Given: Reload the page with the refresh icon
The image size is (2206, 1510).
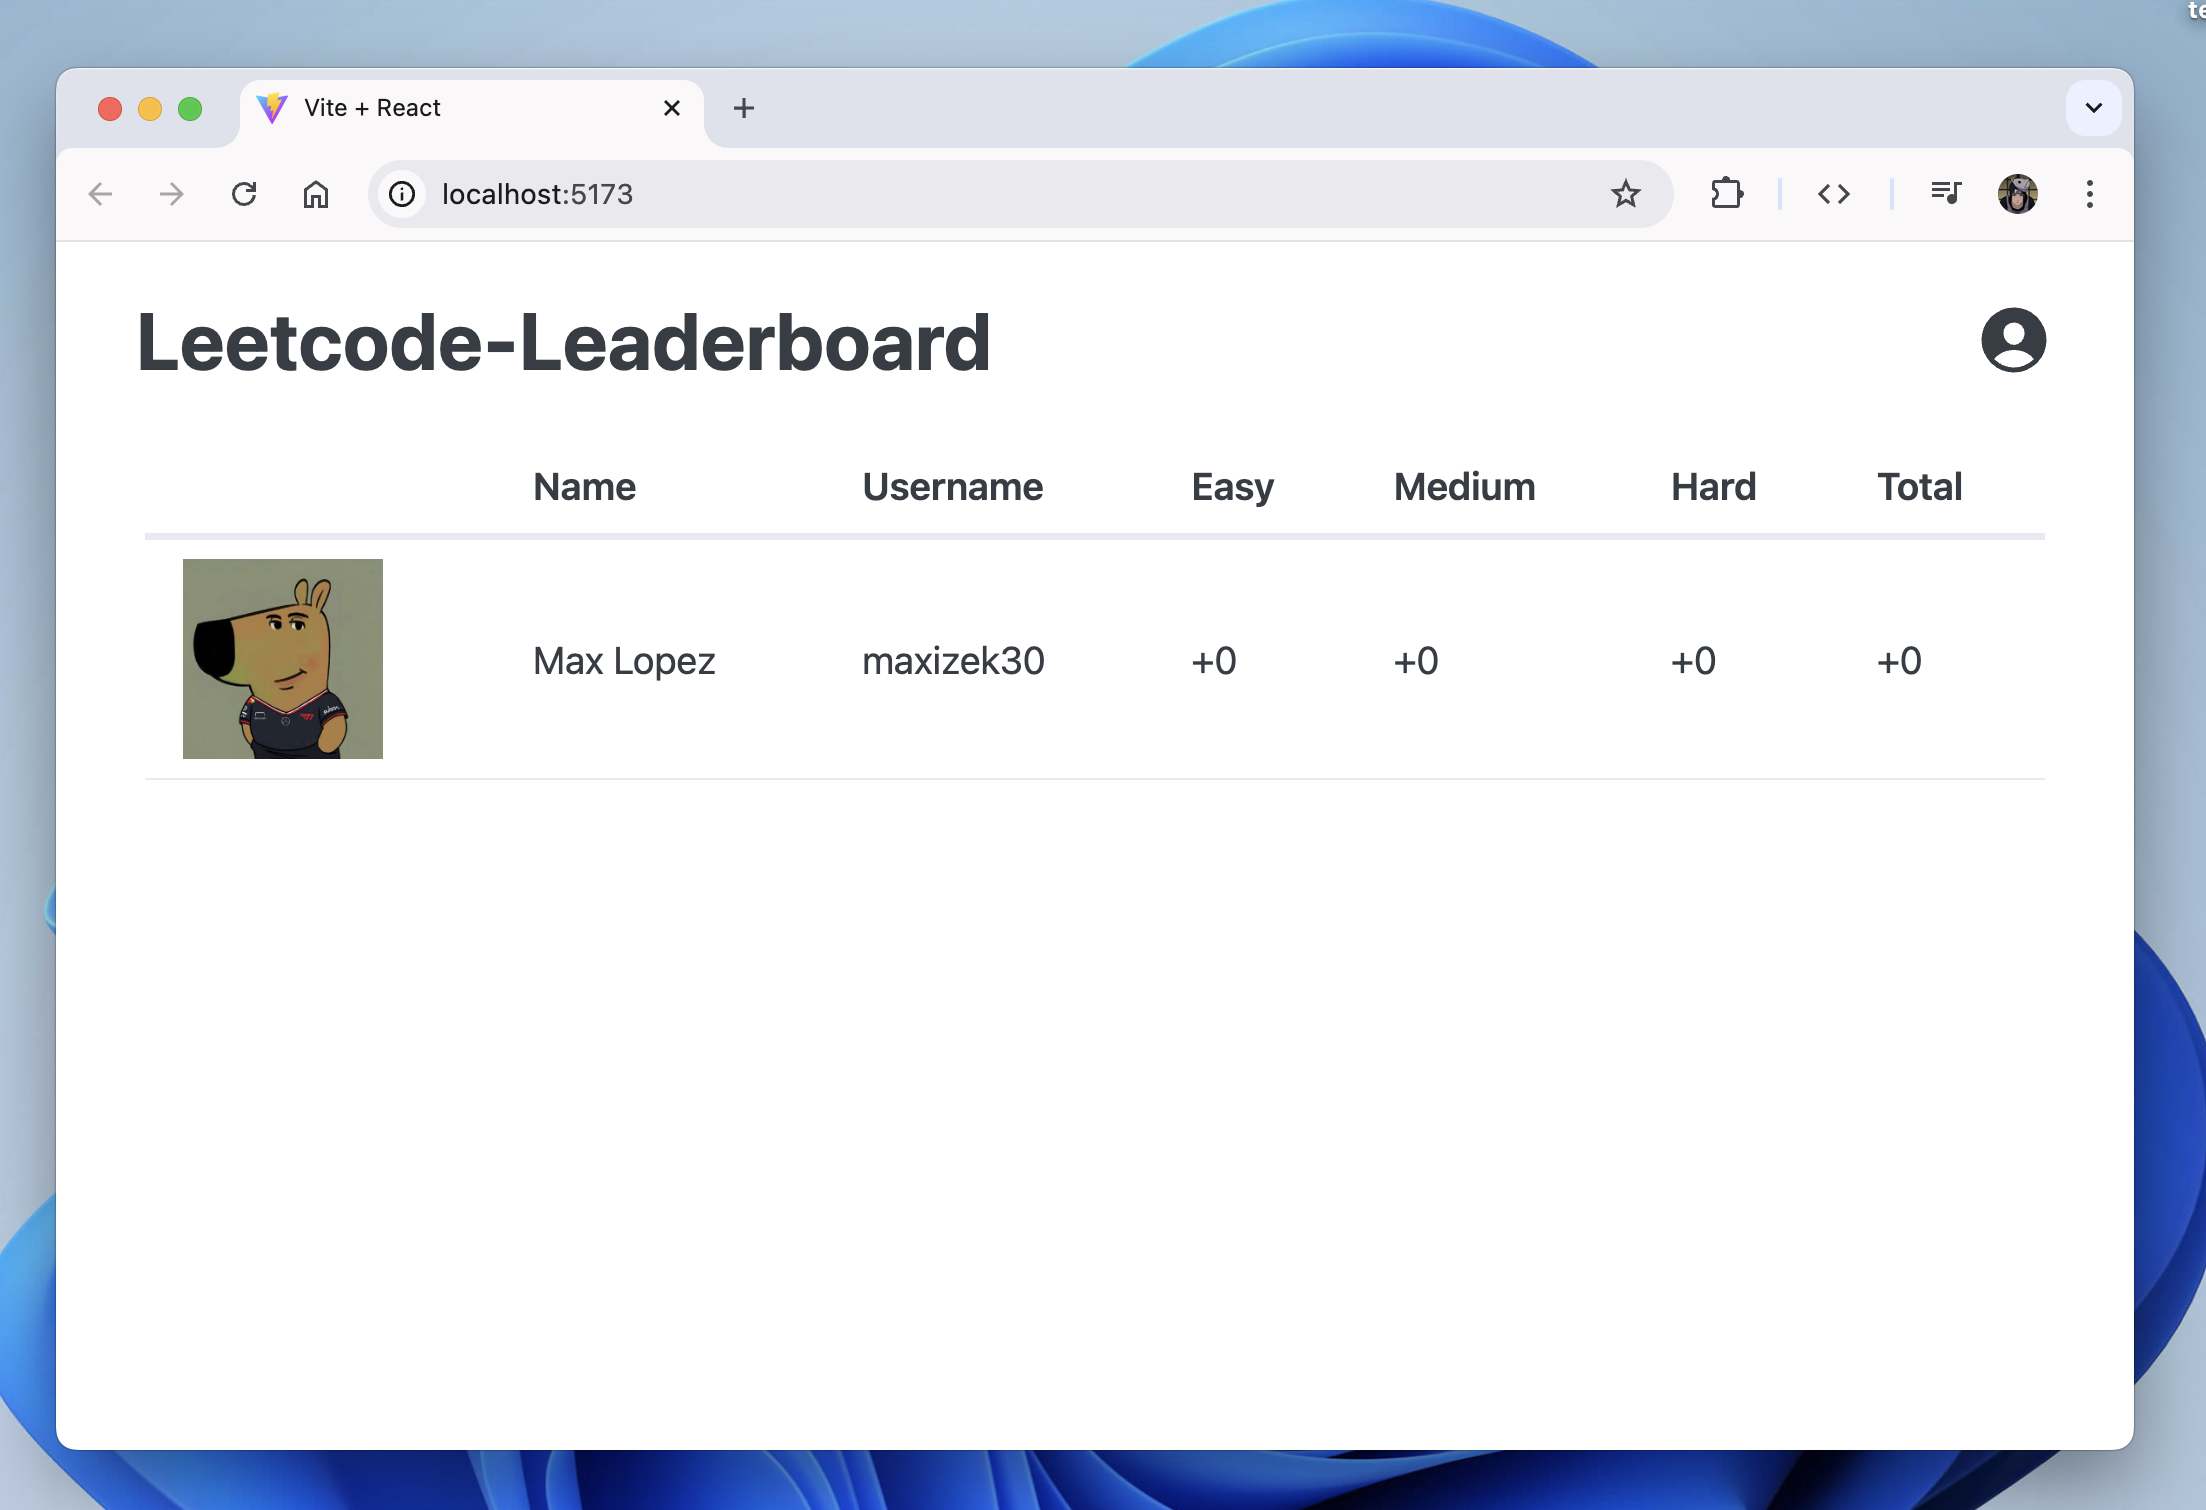Looking at the screenshot, I should coord(244,194).
